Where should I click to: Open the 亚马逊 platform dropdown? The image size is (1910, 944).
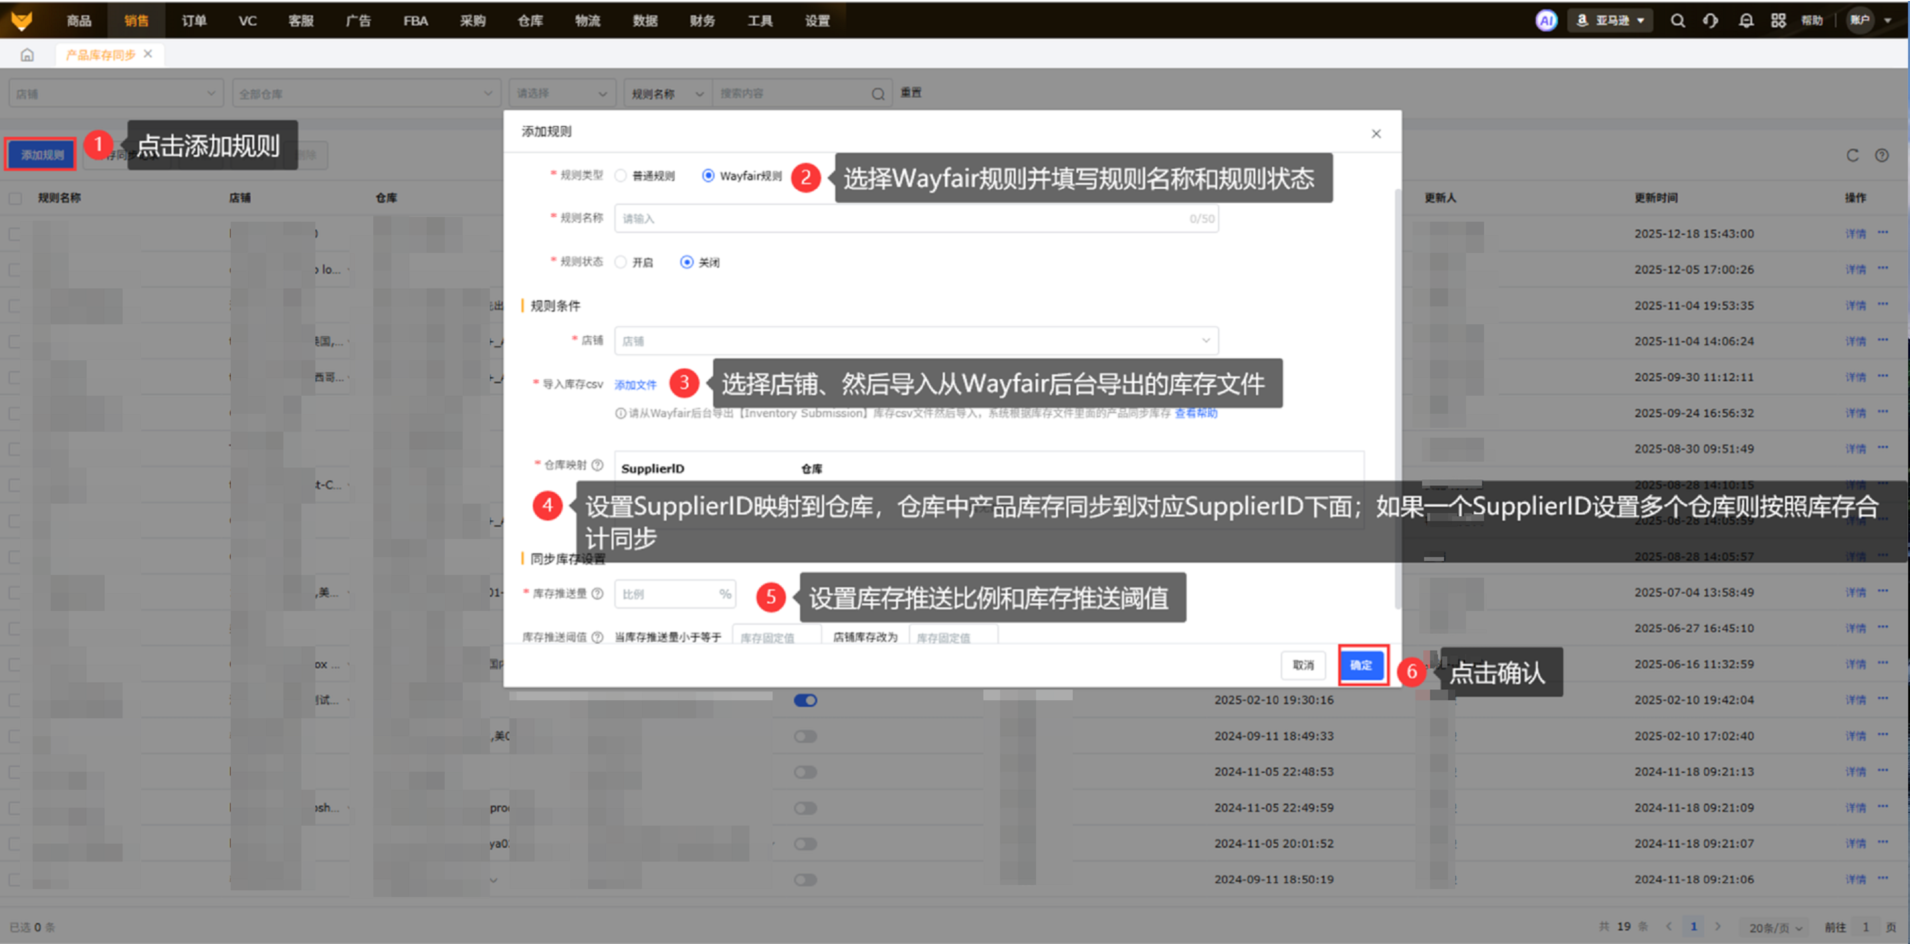point(1610,20)
